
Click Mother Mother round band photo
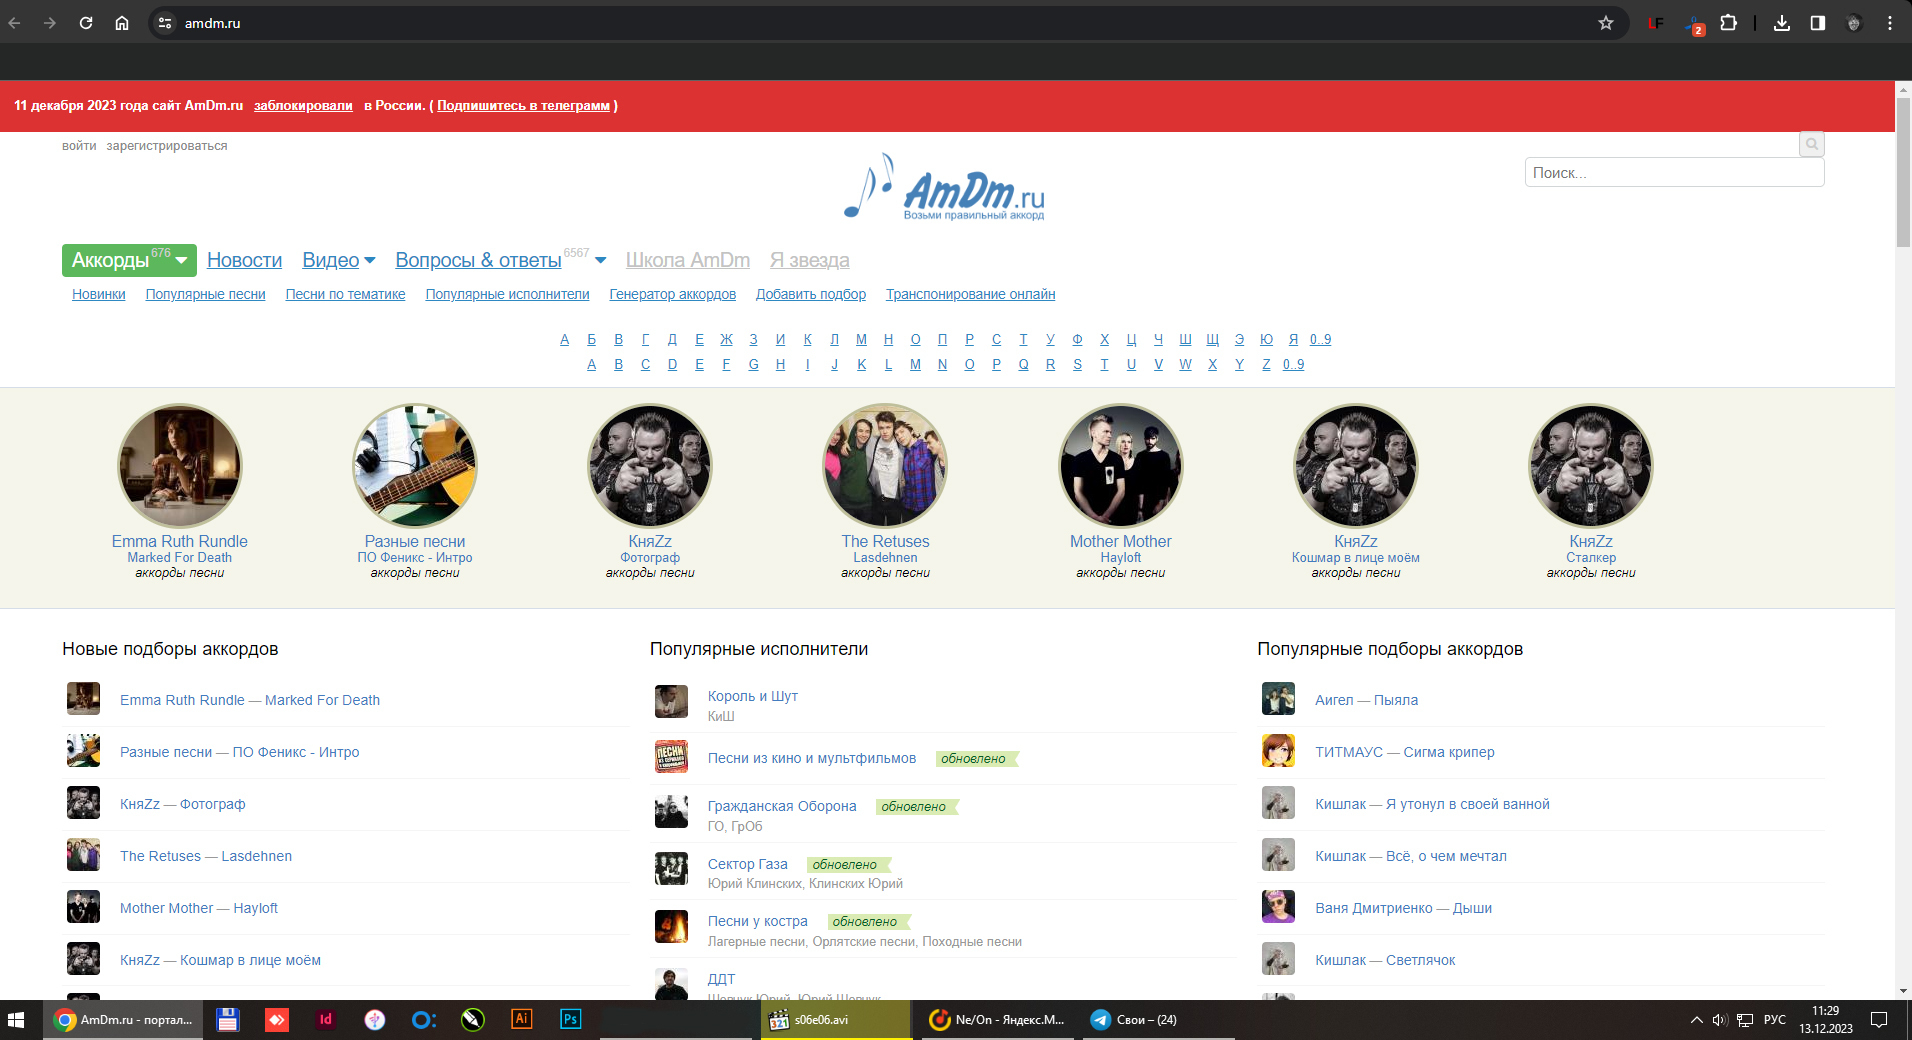click(1120, 465)
